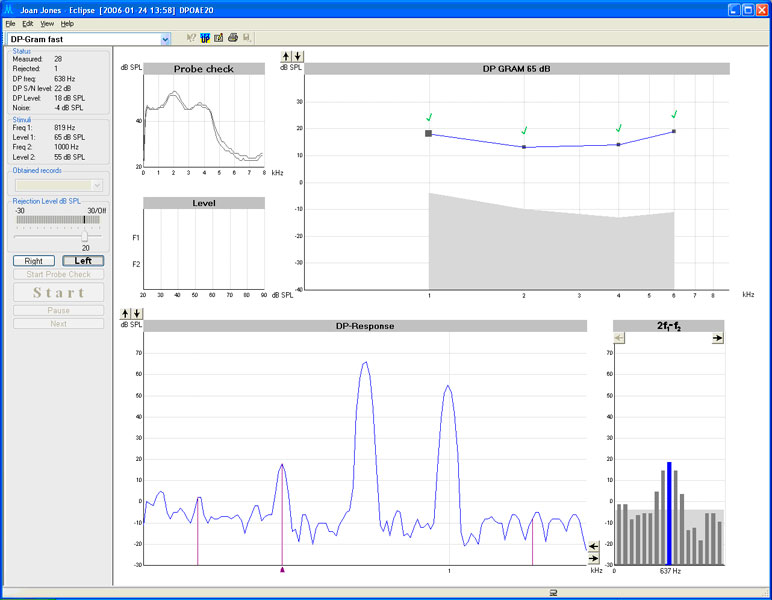Click the printer toolbar icon

point(233,38)
